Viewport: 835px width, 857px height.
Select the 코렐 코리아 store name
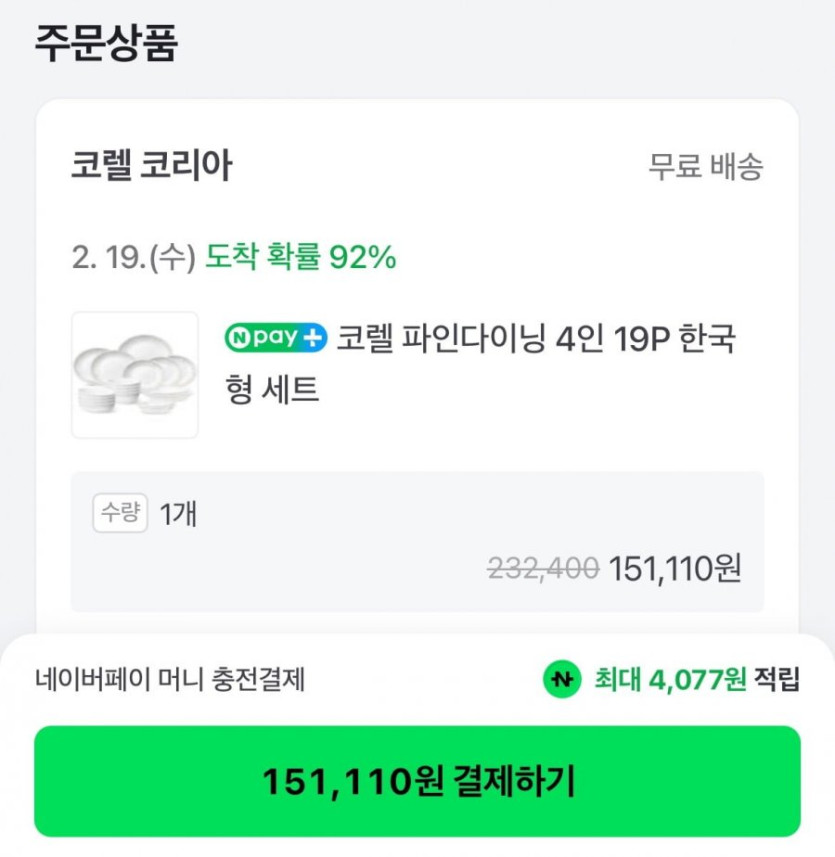coord(151,166)
